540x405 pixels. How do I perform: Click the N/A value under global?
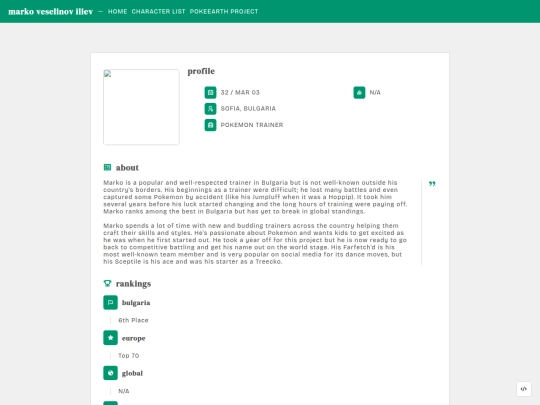point(124,391)
